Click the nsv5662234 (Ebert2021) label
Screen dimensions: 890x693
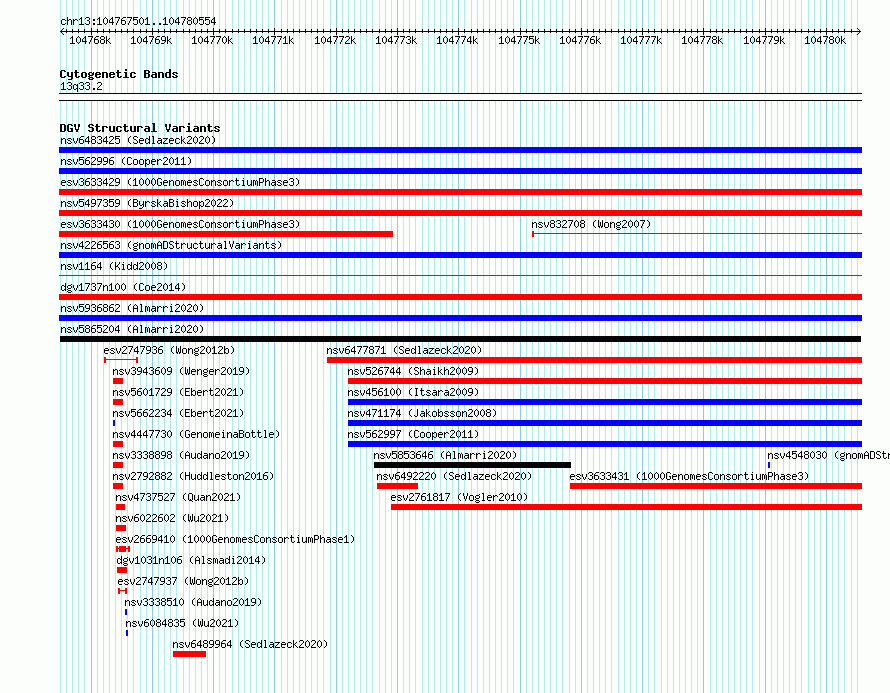coord(178,413)
